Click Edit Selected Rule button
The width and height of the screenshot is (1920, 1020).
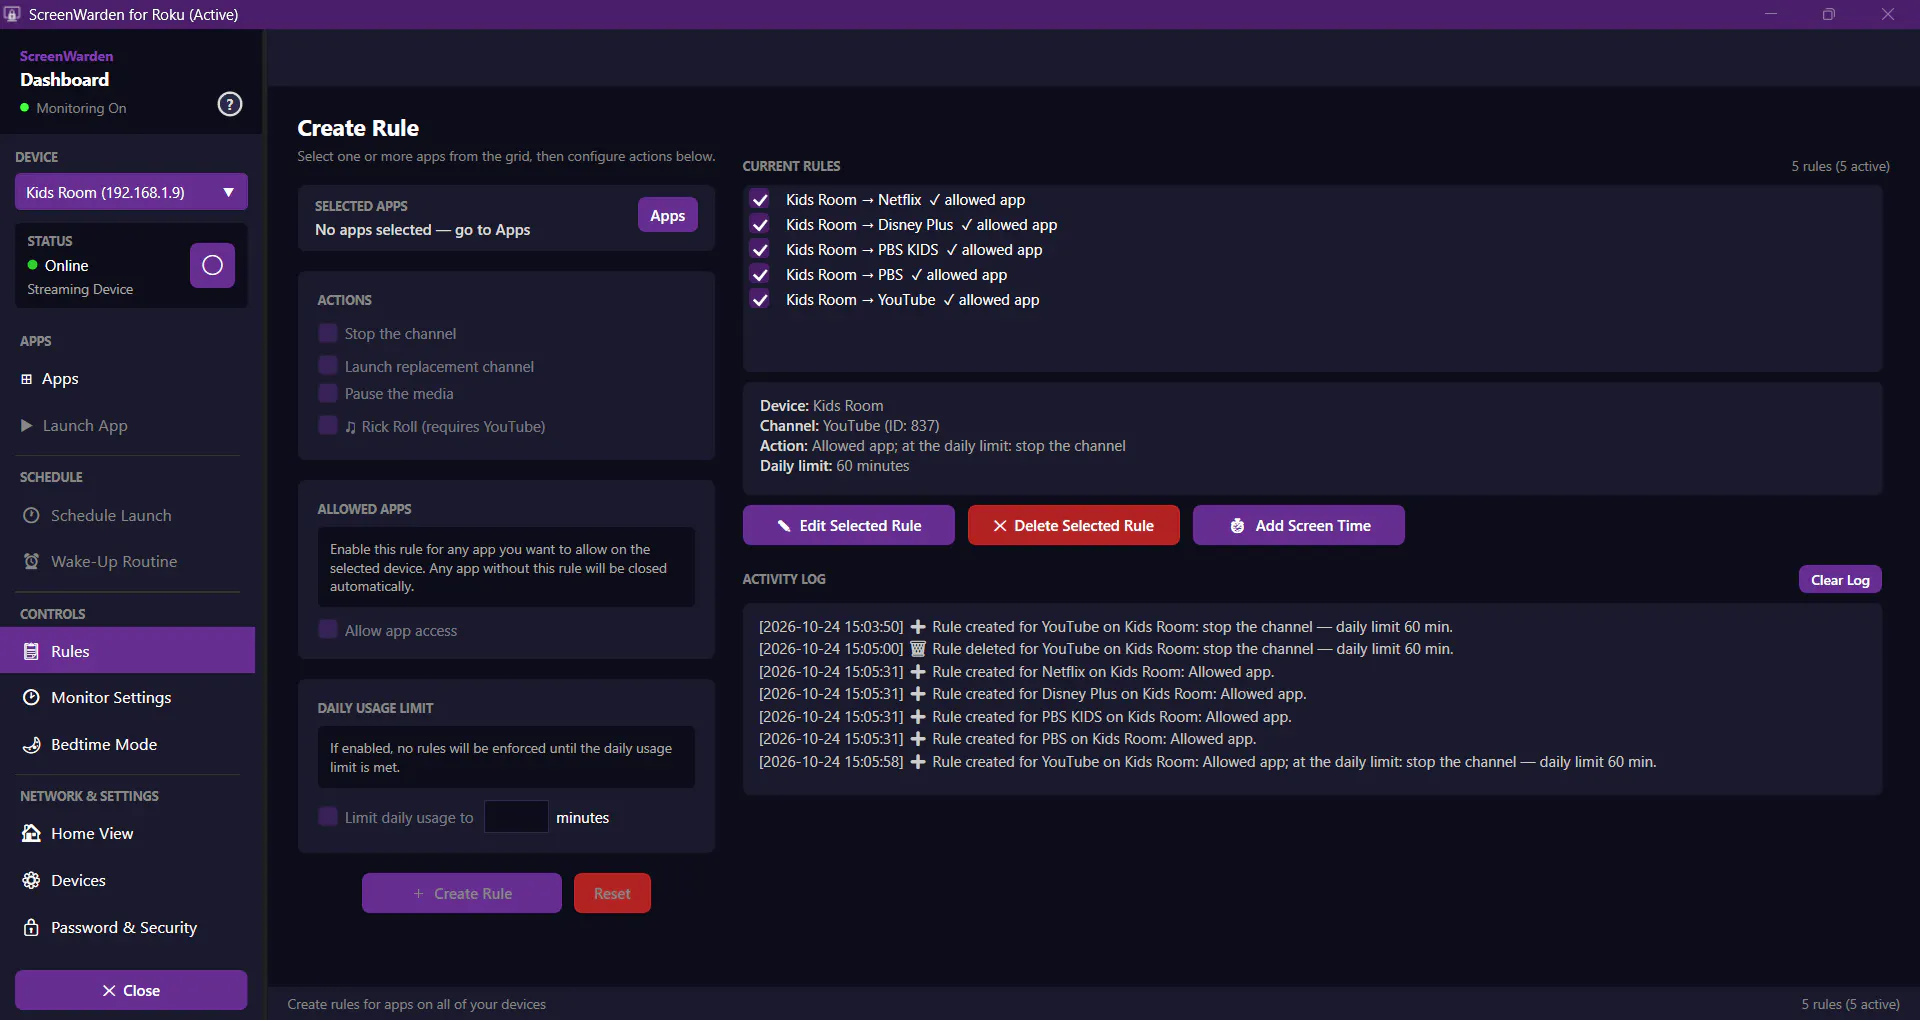click(x=849, y=525)
